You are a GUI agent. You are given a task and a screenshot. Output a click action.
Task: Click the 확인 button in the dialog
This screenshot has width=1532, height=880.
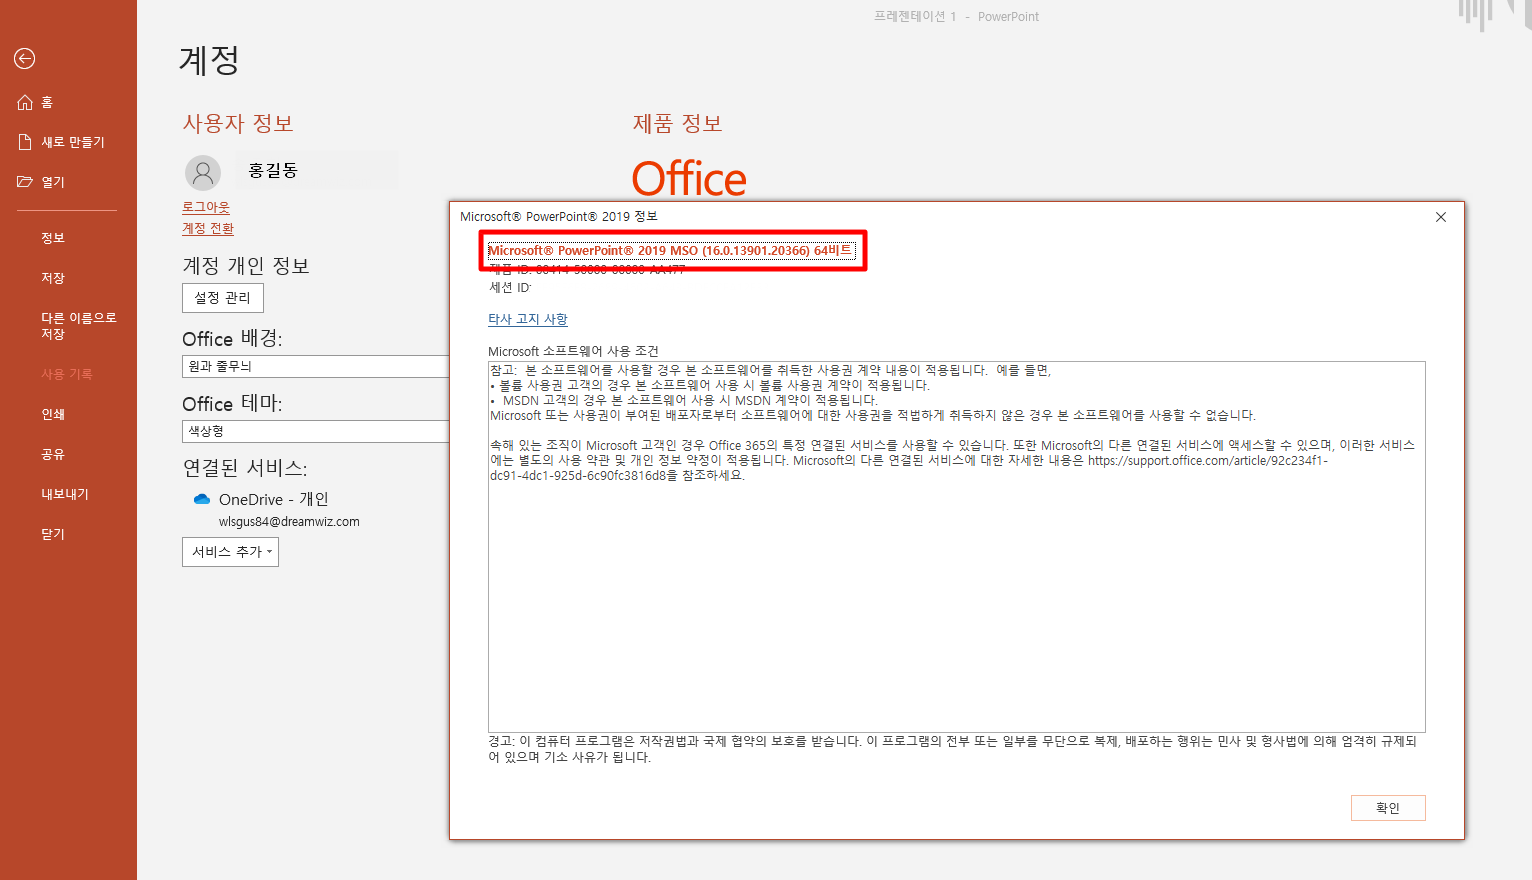(x=1388, y=808)
